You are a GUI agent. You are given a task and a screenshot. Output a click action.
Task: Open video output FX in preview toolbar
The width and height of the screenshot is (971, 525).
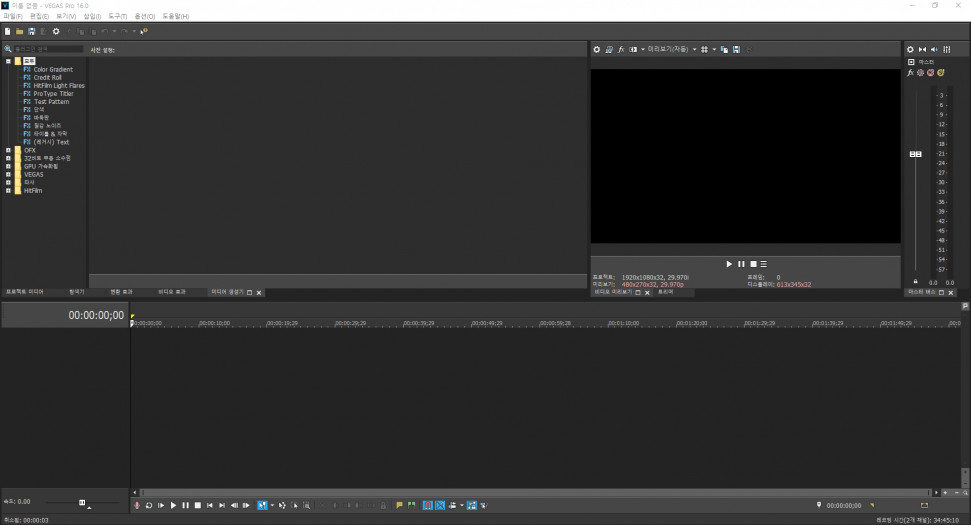click(x=621, y=50)
